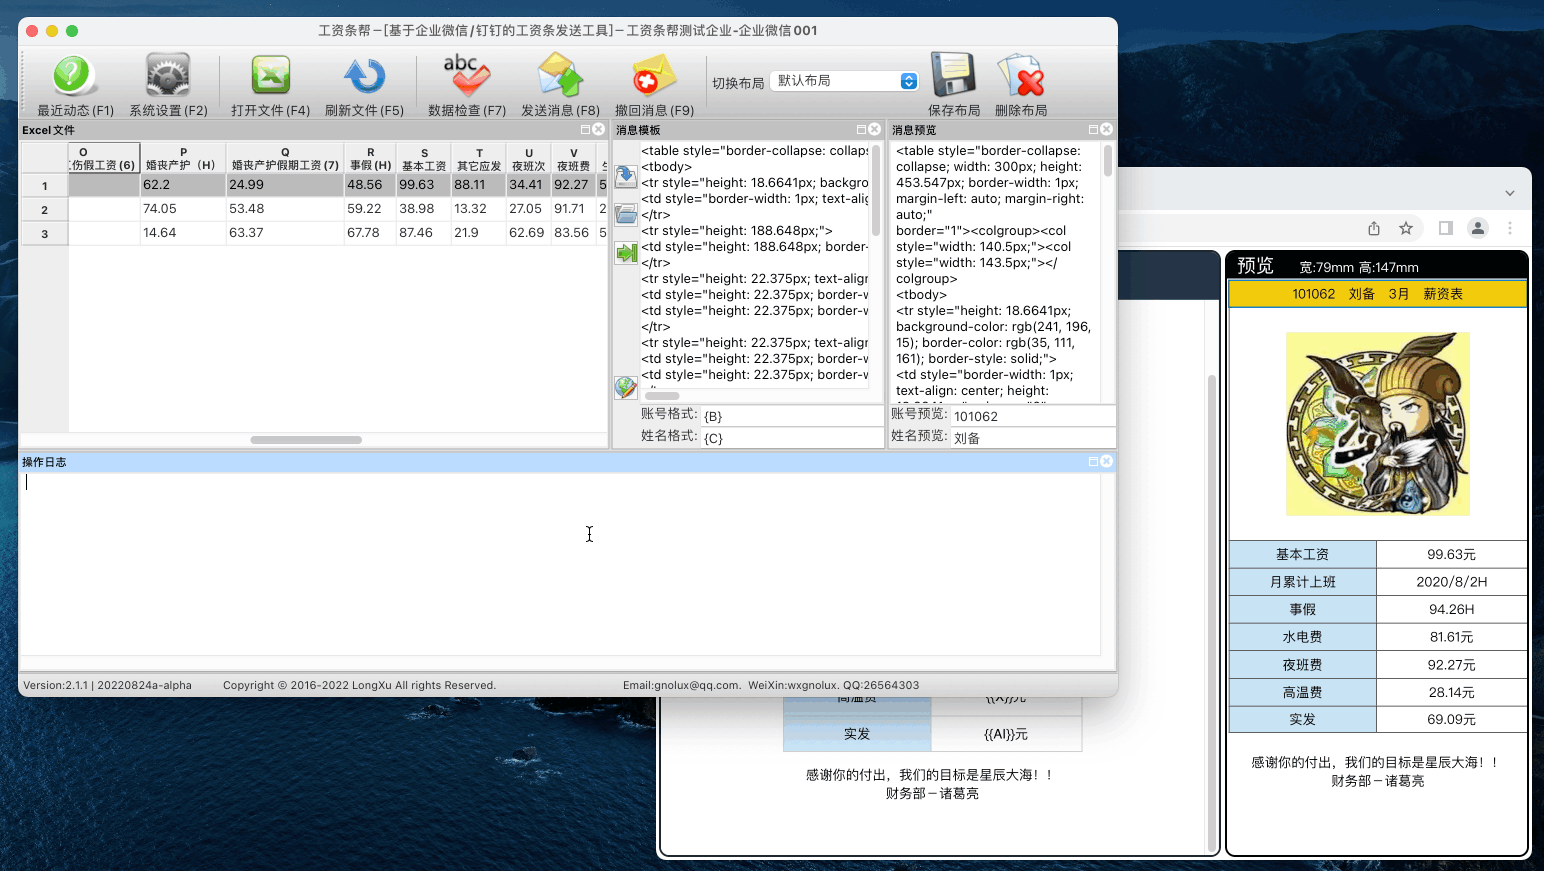This screenshot has height=871, width=1544.
Task: Click the 姓名预览 field showing 刘备
Action: [1032, 438]
